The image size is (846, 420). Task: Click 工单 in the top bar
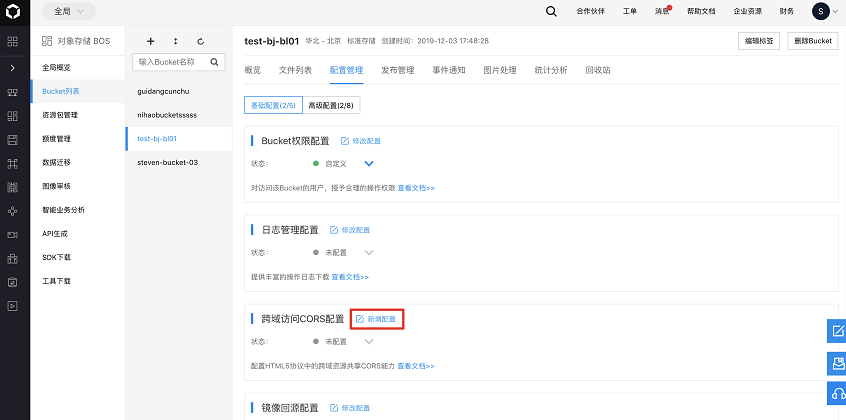click(630, 11)
